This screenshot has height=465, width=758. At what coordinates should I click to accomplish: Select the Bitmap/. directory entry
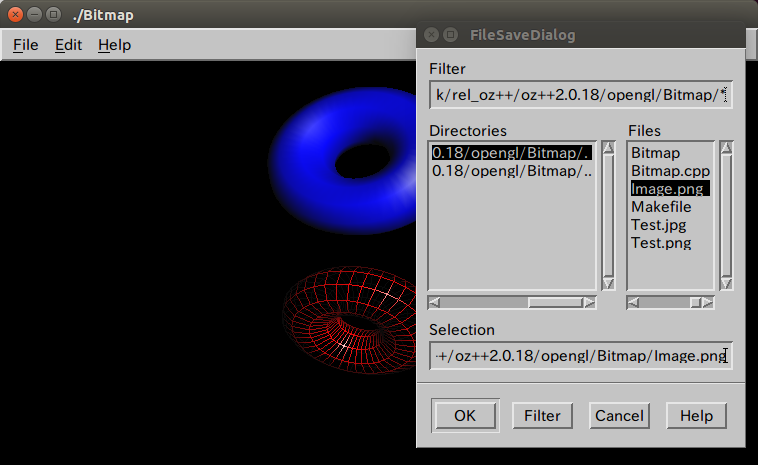click(511, 153)
